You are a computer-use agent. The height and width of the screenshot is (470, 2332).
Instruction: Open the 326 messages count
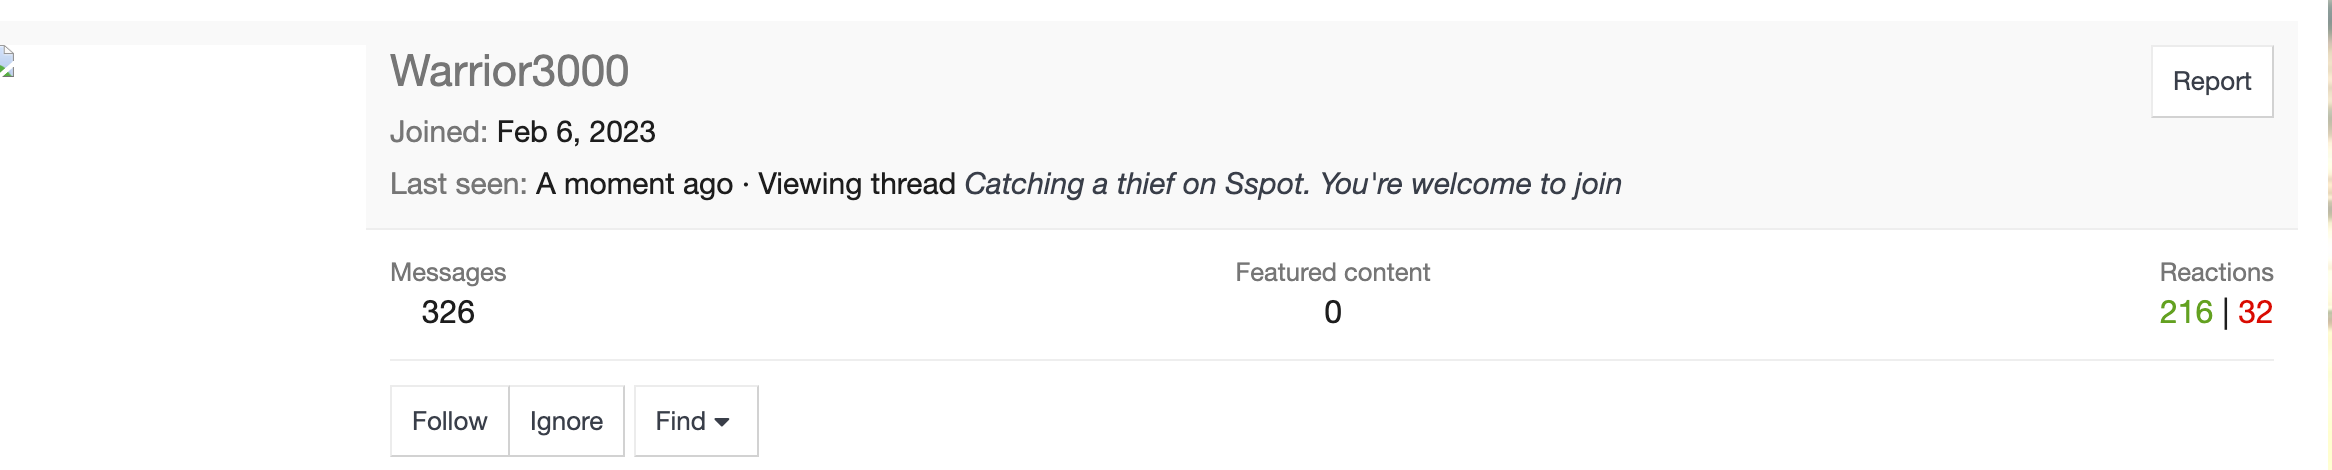(448, 312)
